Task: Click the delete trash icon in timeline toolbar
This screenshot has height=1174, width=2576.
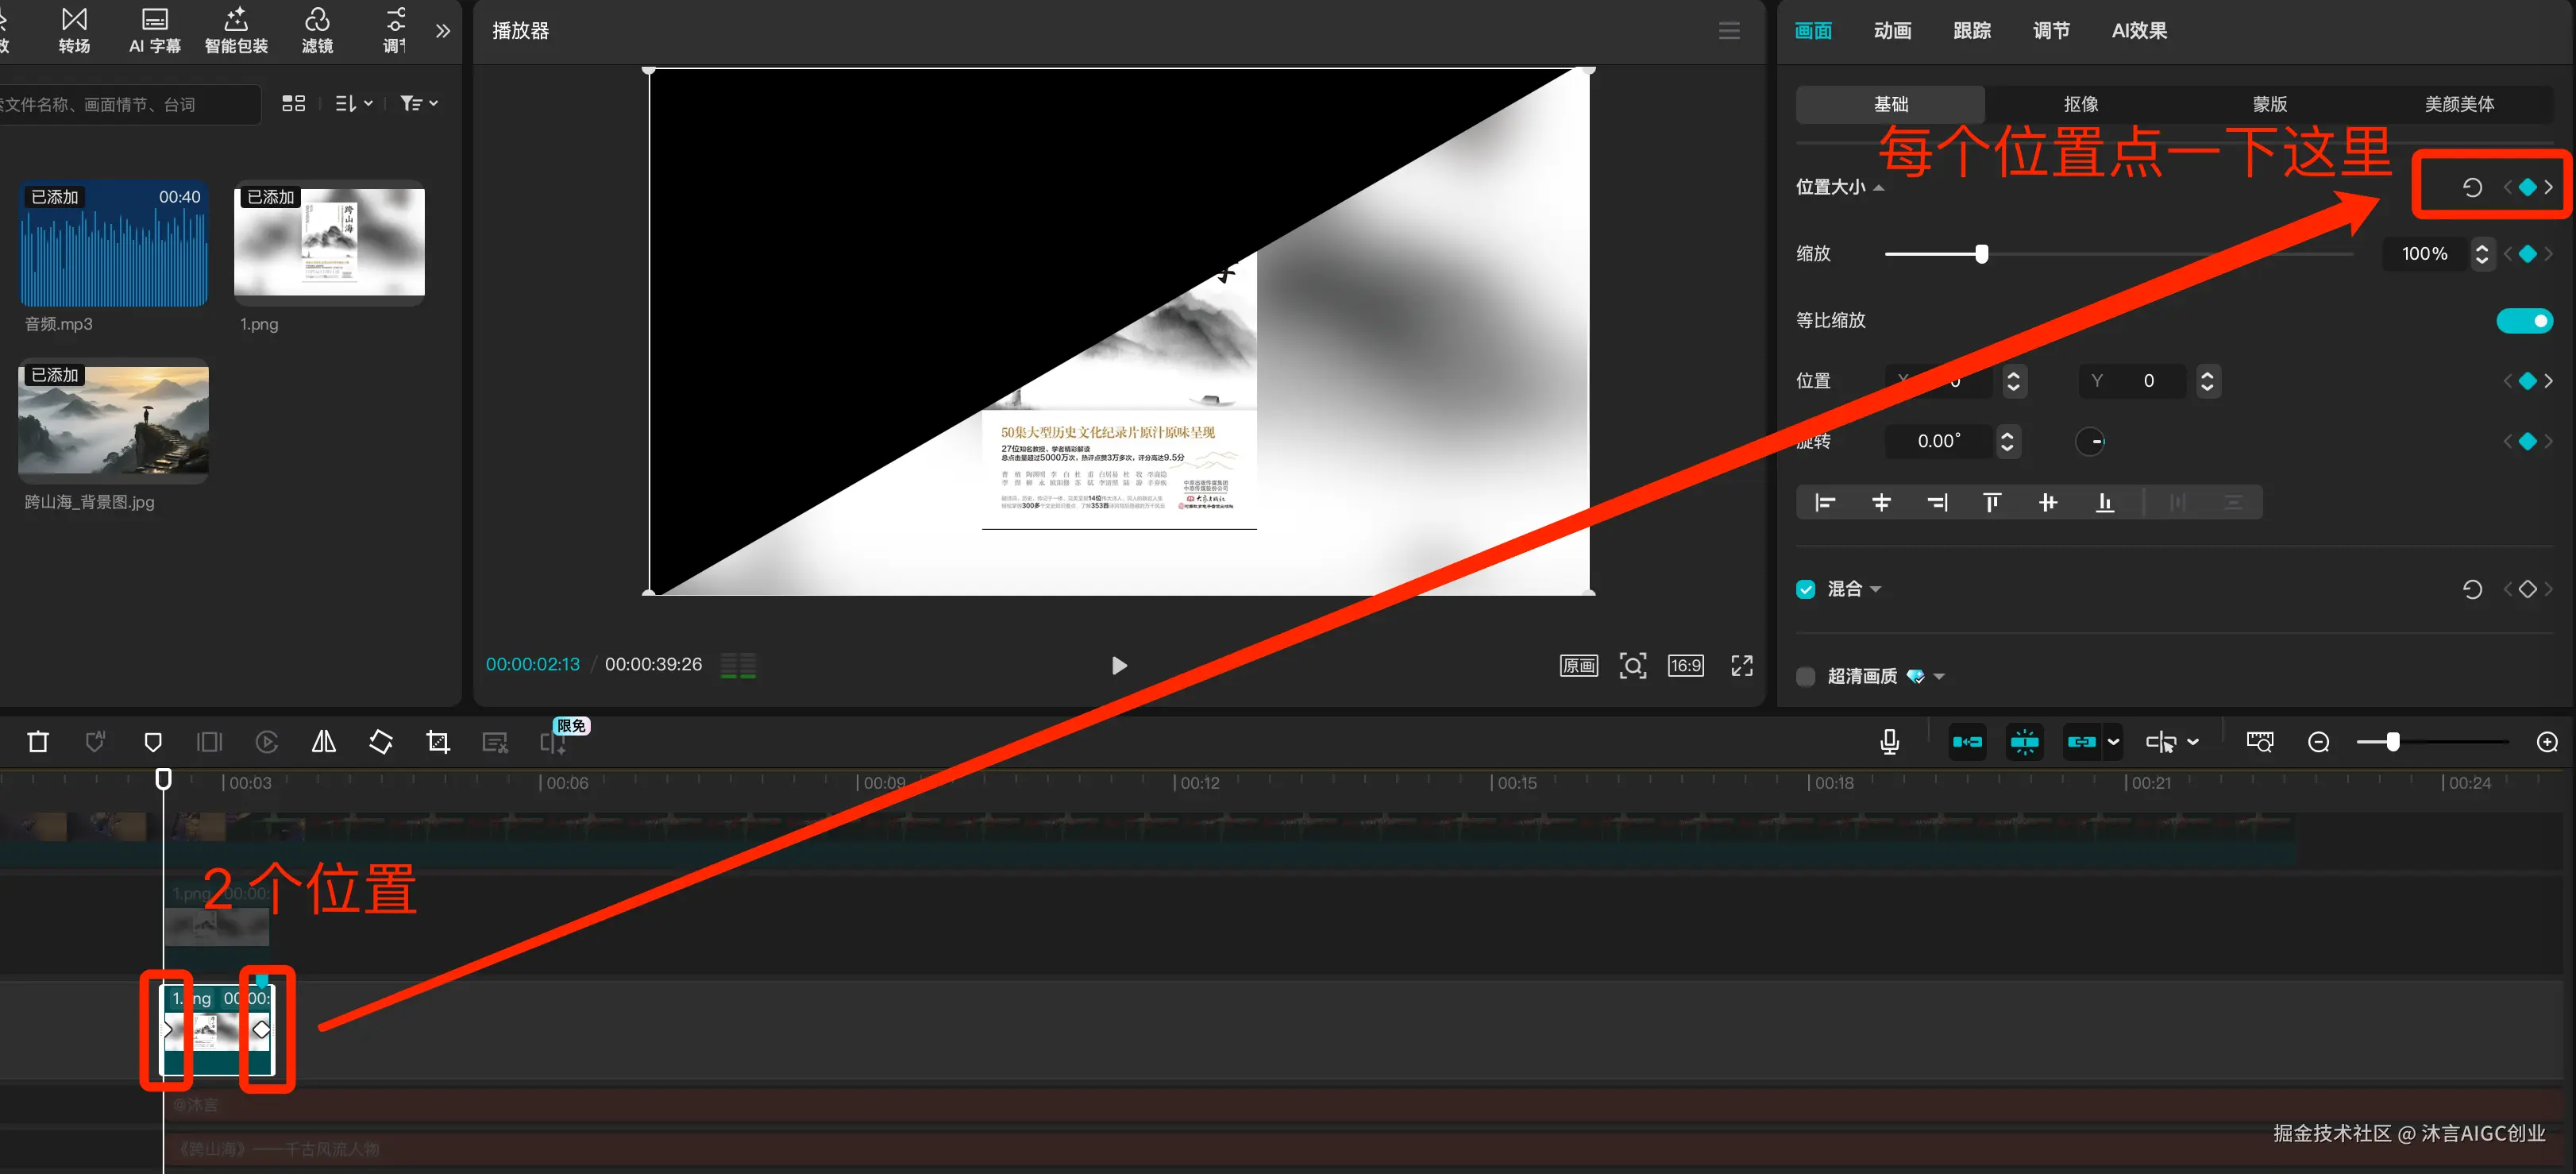Action: (38, 741)
